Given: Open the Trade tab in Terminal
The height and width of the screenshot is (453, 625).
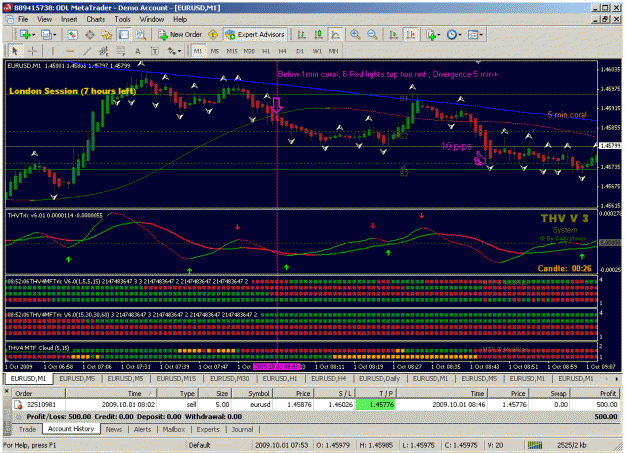Looking at the screenshot, I should (27, 429).
